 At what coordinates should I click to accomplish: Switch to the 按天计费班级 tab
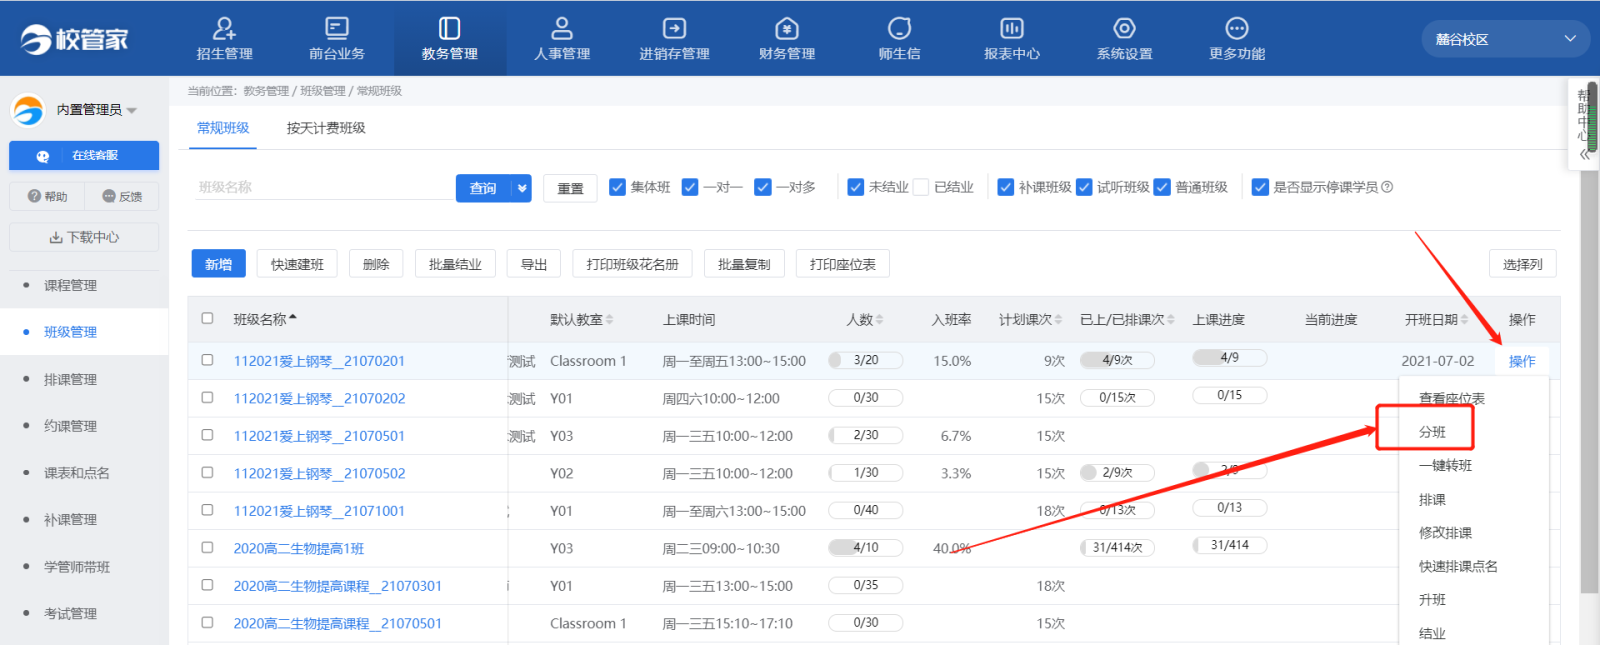326,128
